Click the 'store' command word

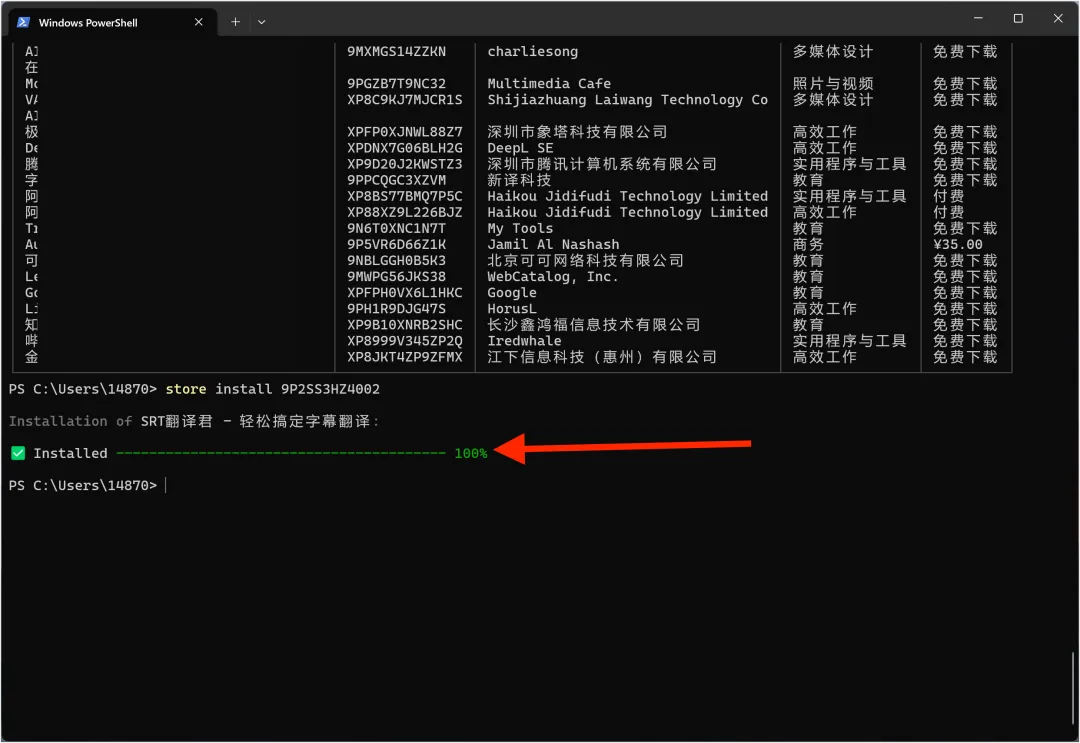point(186,389)
